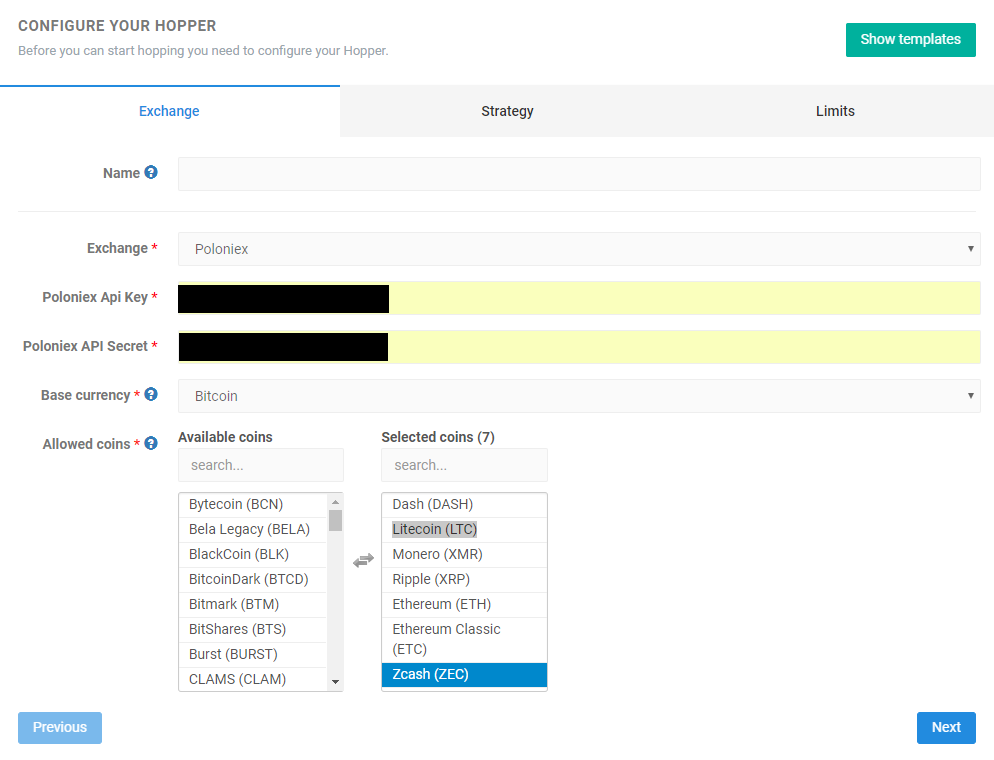Switch to the Limits tab
The image size is (994, 760).
click(x=835, y=111)
